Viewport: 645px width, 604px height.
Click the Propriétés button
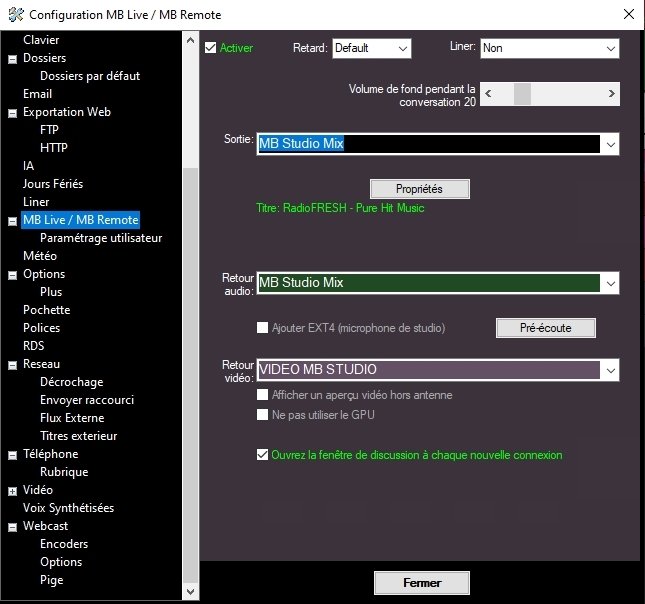point(419,189)
